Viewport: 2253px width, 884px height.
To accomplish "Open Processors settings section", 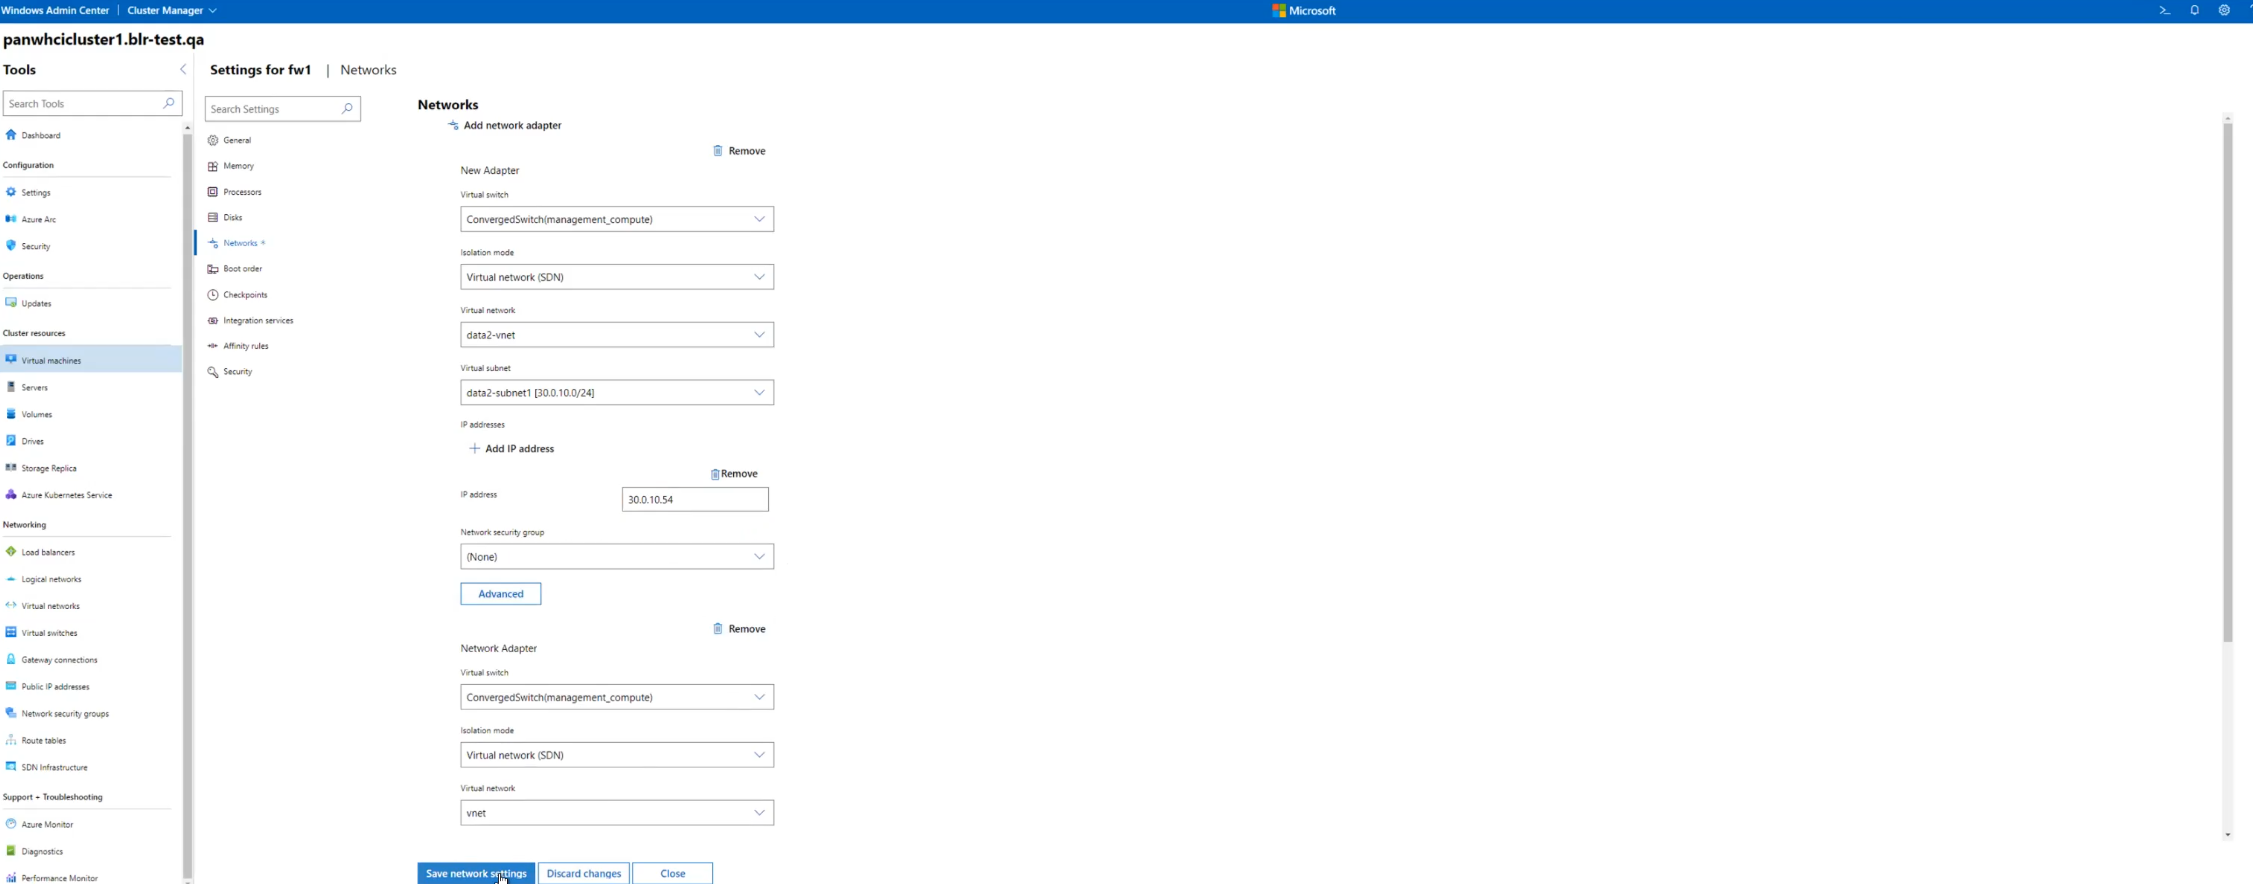I will pos(242,192).
